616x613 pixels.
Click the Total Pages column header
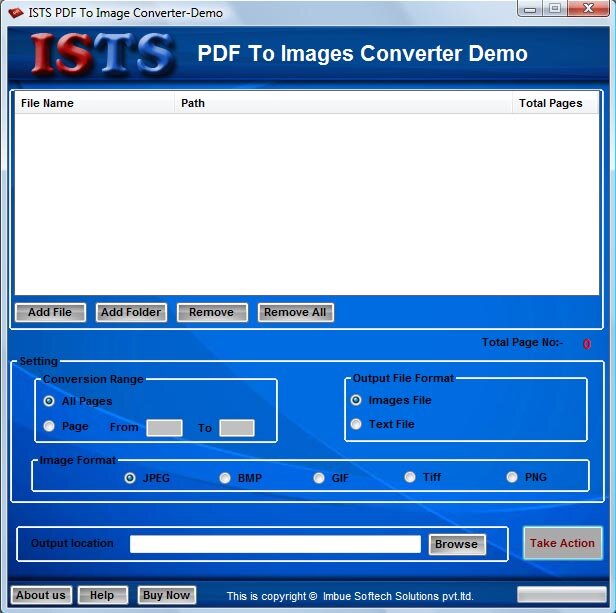click(556, 103)
